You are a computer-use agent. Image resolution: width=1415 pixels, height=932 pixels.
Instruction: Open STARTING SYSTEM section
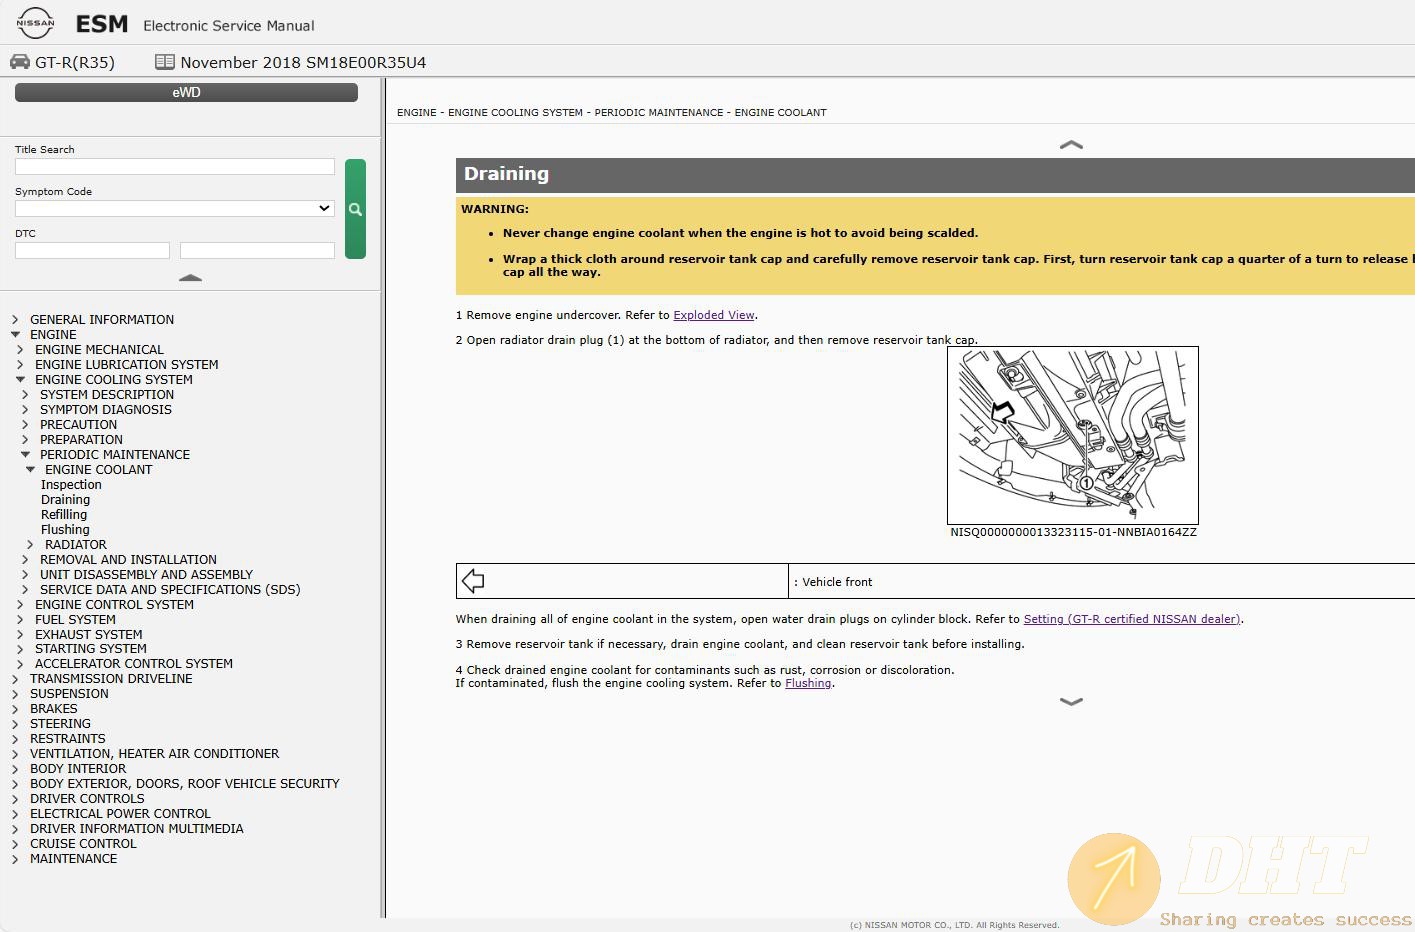click(91, 649)
